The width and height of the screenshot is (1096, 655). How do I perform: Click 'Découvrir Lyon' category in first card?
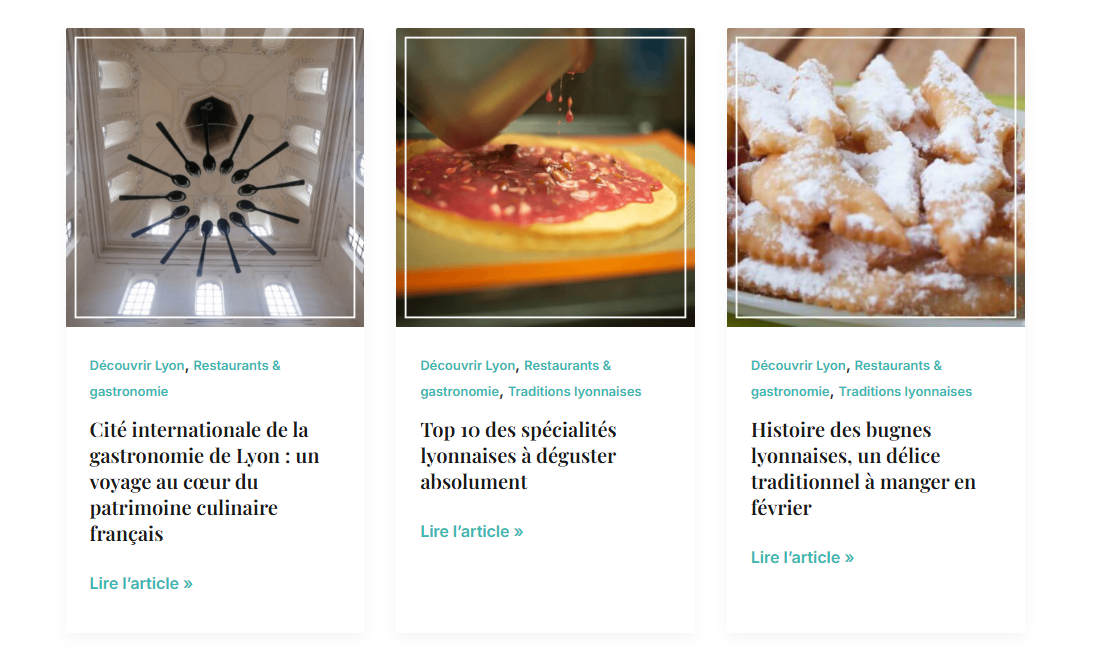137,366
